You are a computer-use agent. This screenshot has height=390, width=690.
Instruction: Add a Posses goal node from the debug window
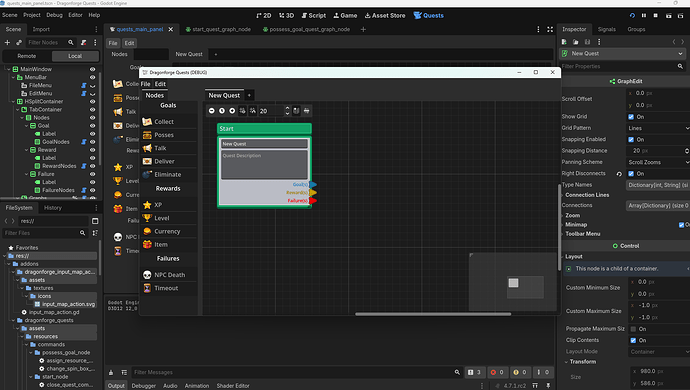click(x=169, y=135)
